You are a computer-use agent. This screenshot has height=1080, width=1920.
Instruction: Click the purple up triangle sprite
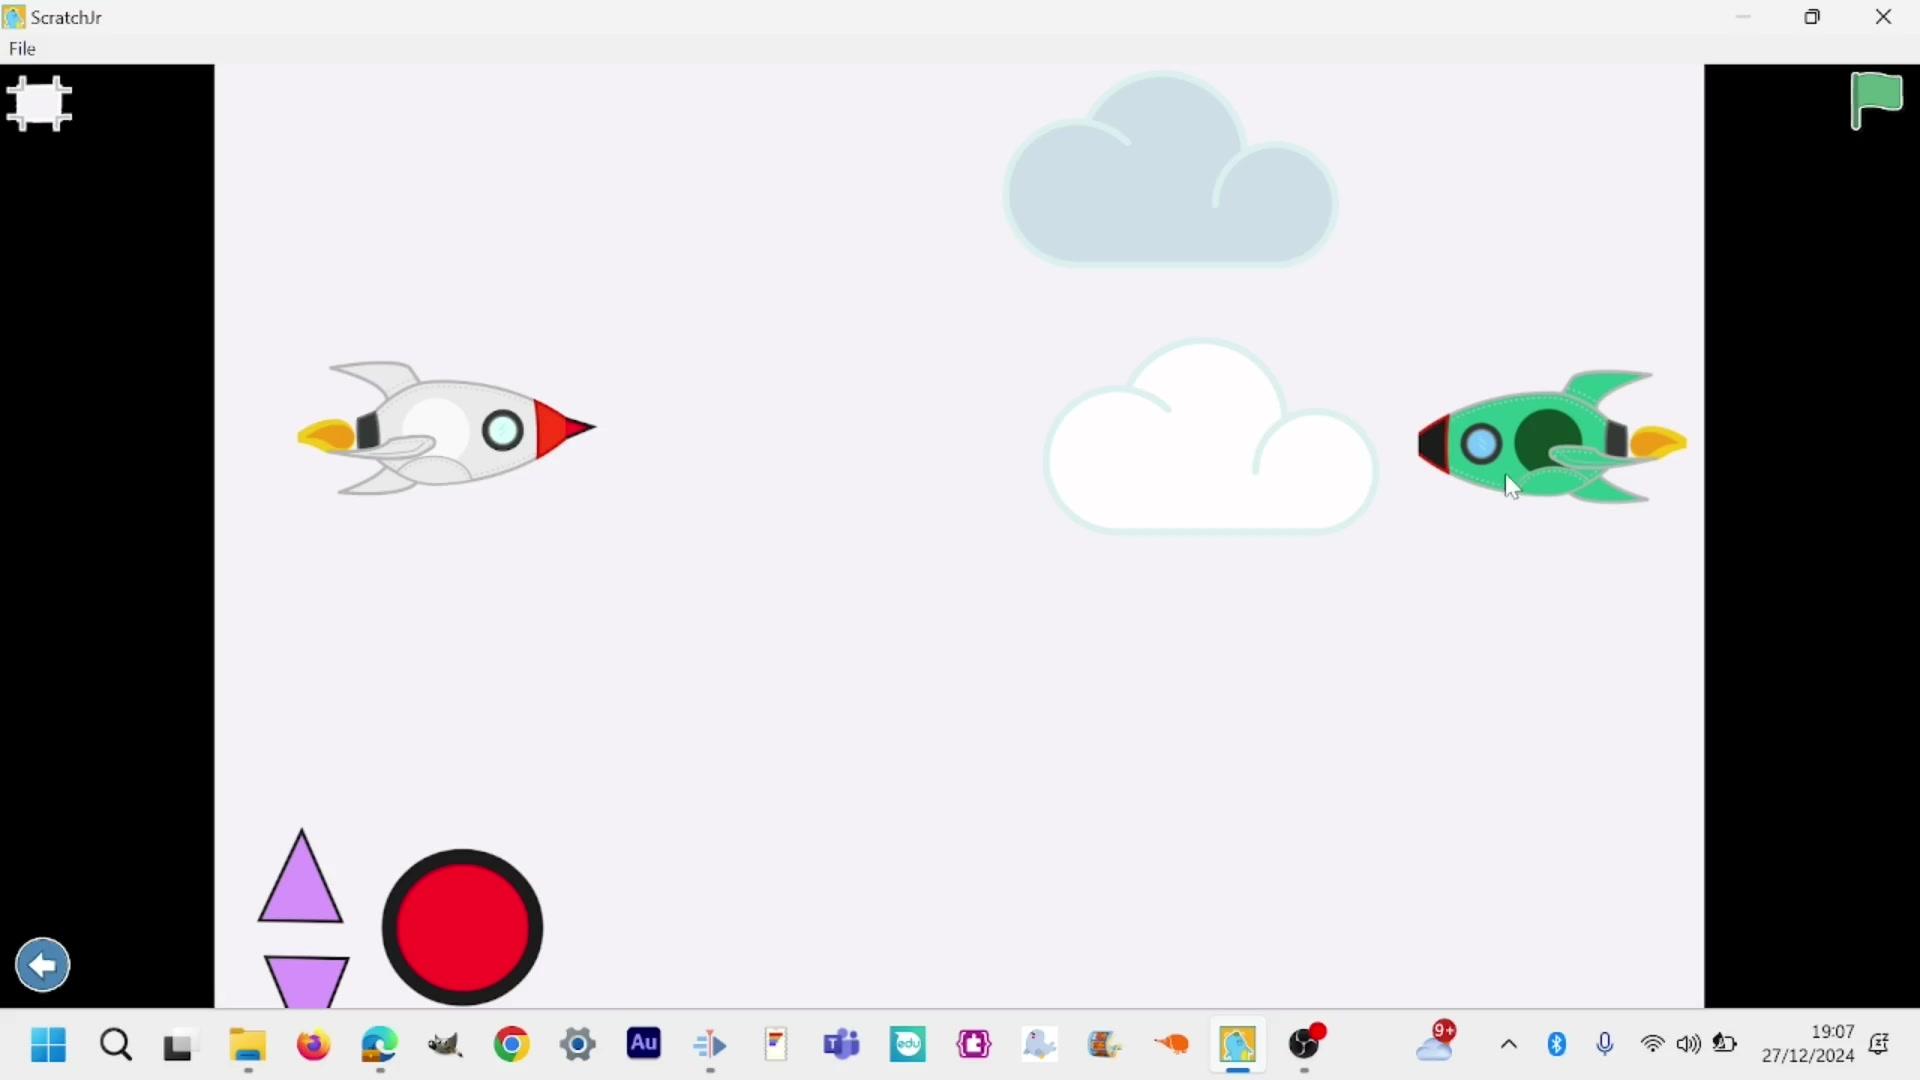click(301, 885)
